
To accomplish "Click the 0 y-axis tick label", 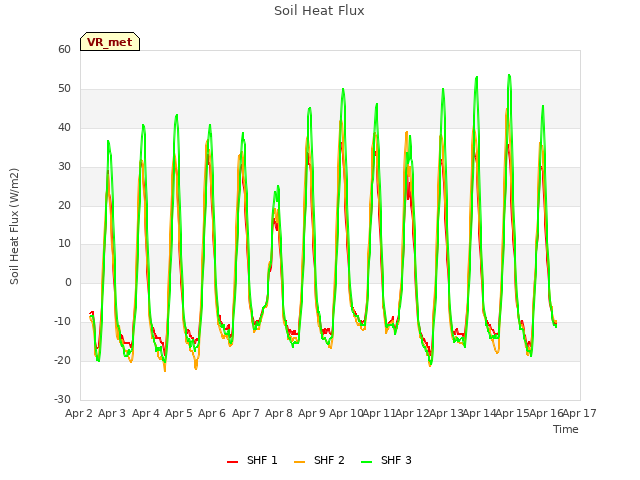I will (68, 282).
